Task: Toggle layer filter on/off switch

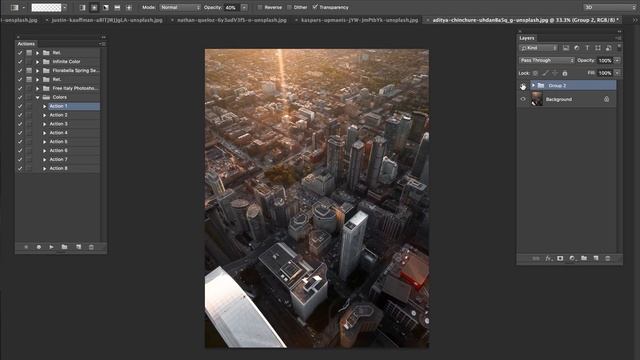Action: point(619,47)
